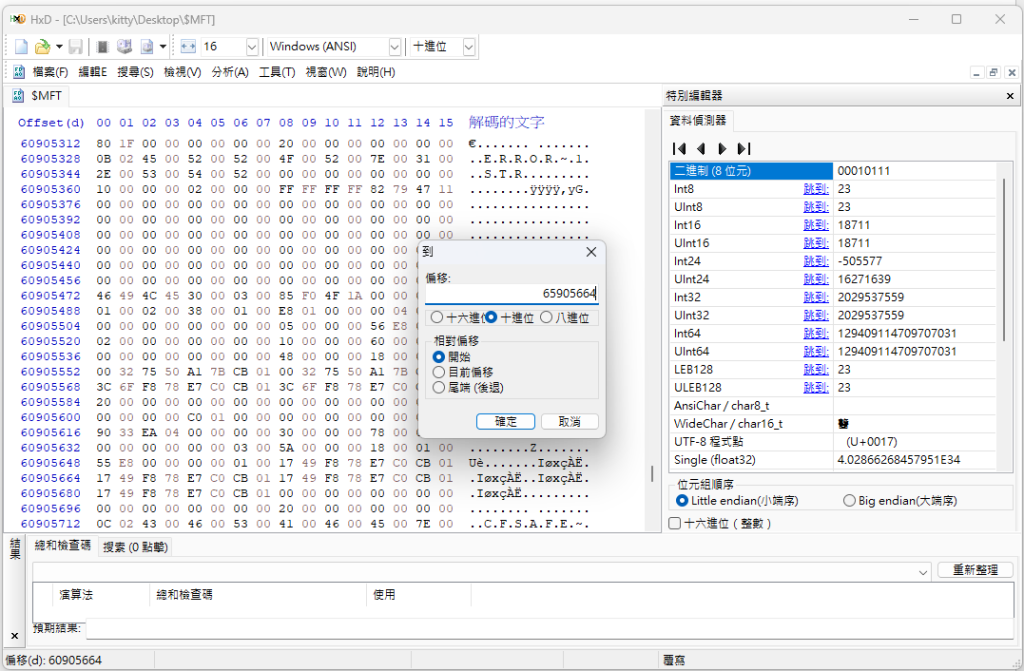Open the 檔案(F) menu
1024x671 pixels.
[50, 72]
